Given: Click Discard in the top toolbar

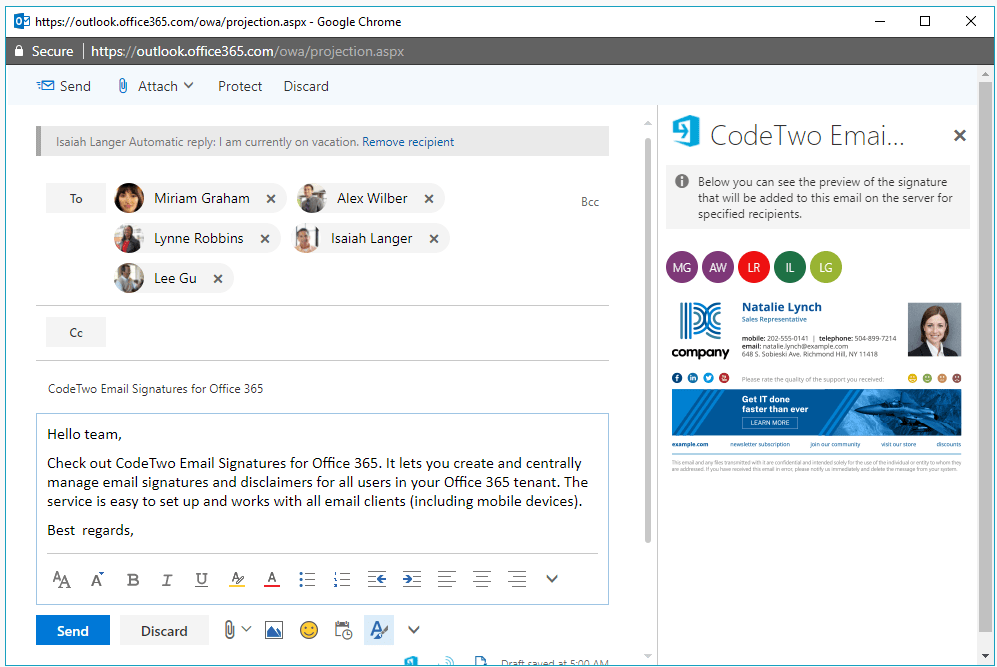Looking at the screenshot, I should 306,86.
